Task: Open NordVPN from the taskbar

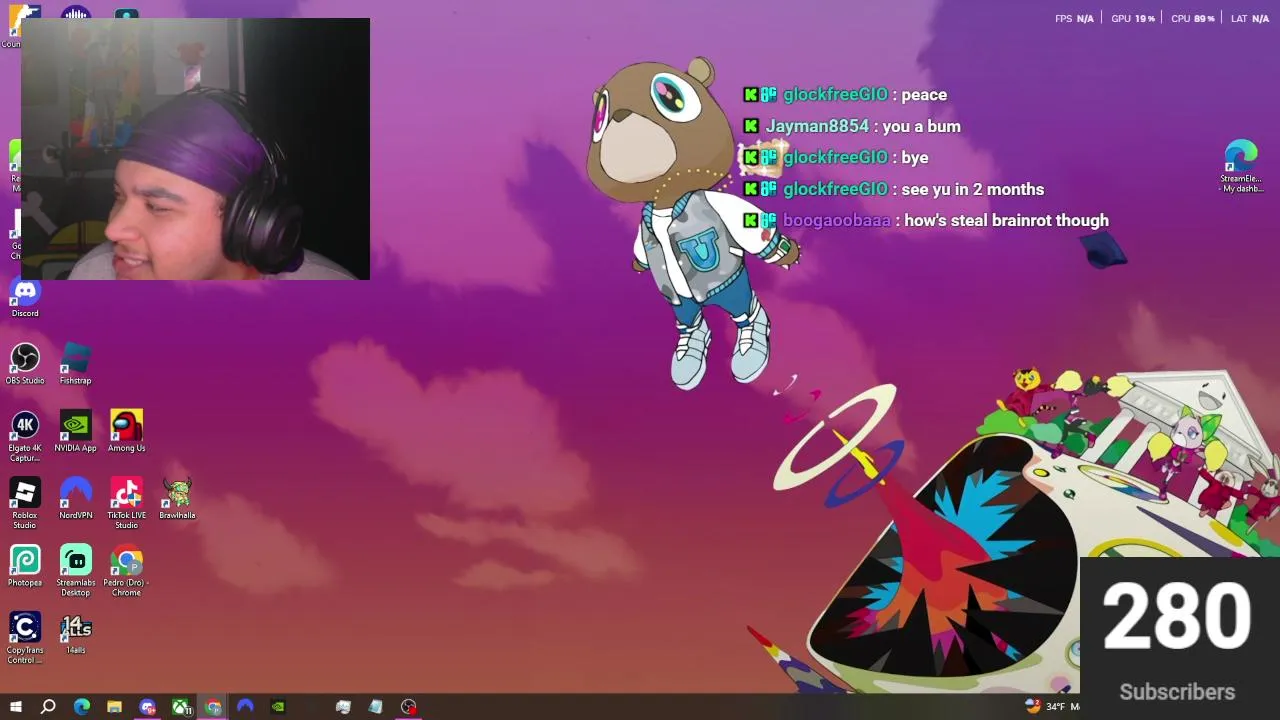Action: (246, 707)
